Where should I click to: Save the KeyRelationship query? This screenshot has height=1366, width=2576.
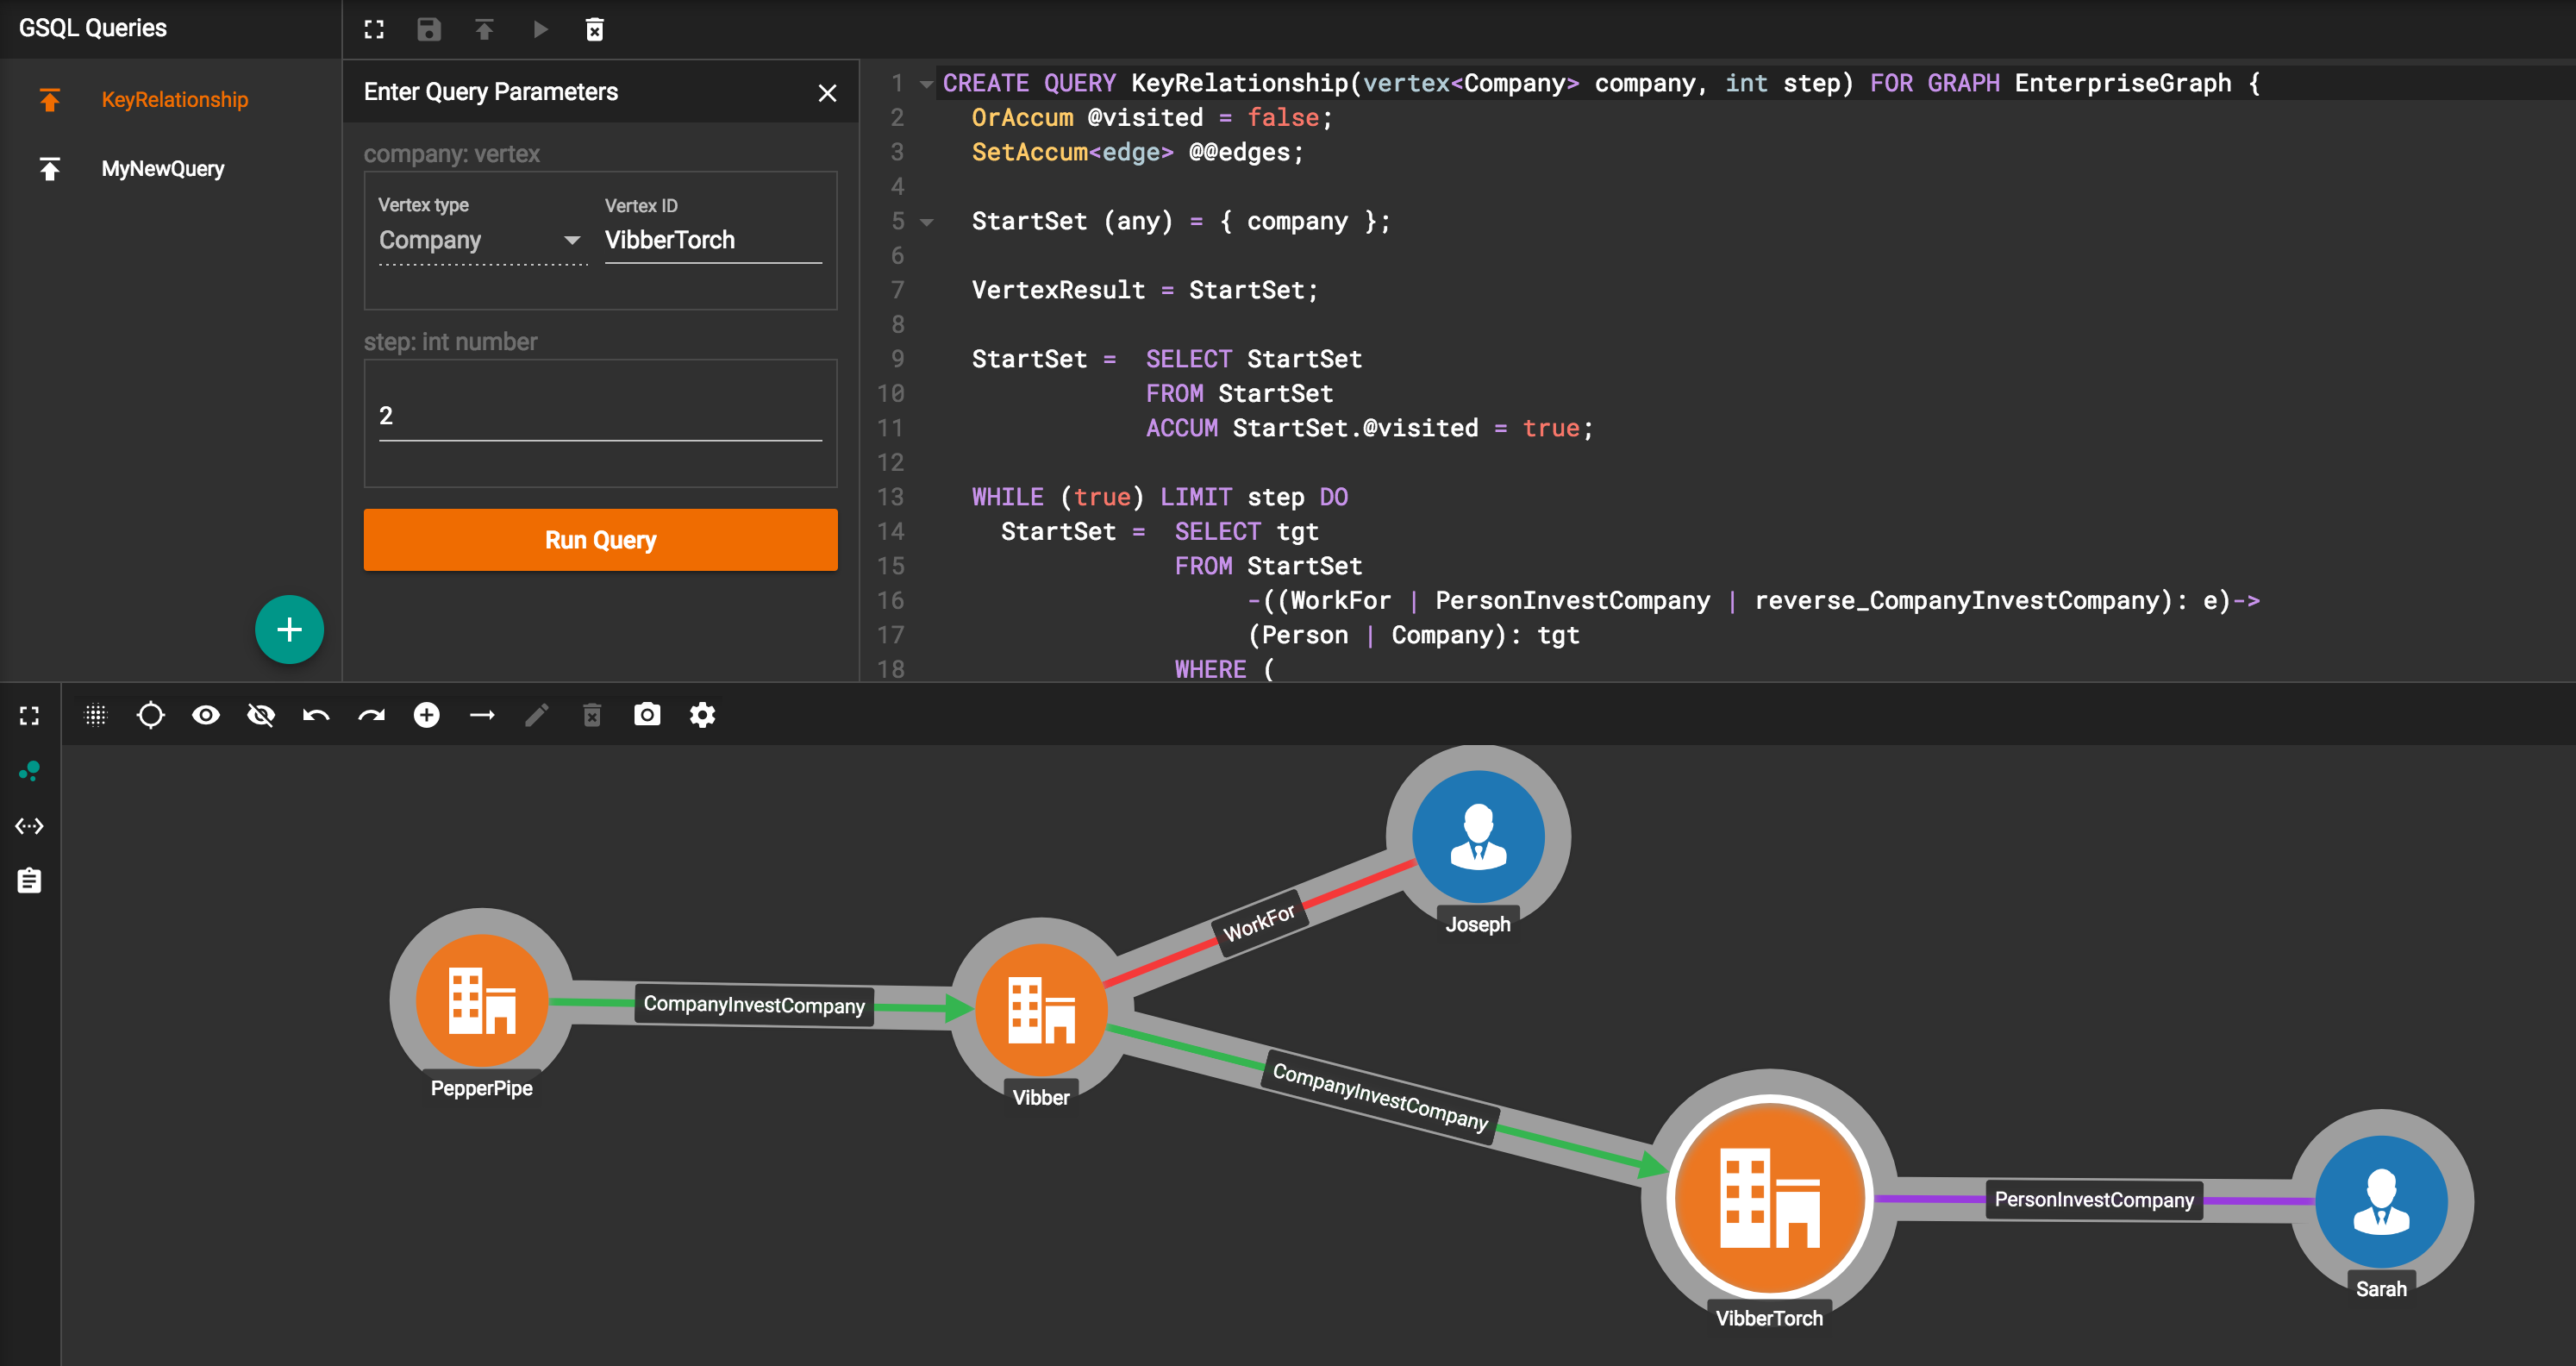pyautogui.click(x=429, y=29)
